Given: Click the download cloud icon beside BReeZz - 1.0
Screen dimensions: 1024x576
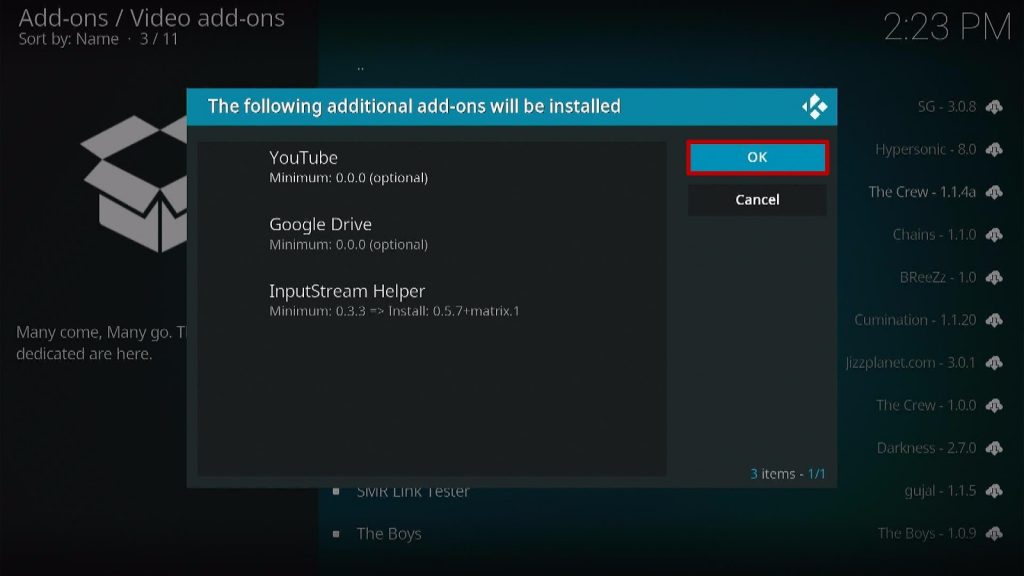Looking at the screenshot, I should point(994,278).
